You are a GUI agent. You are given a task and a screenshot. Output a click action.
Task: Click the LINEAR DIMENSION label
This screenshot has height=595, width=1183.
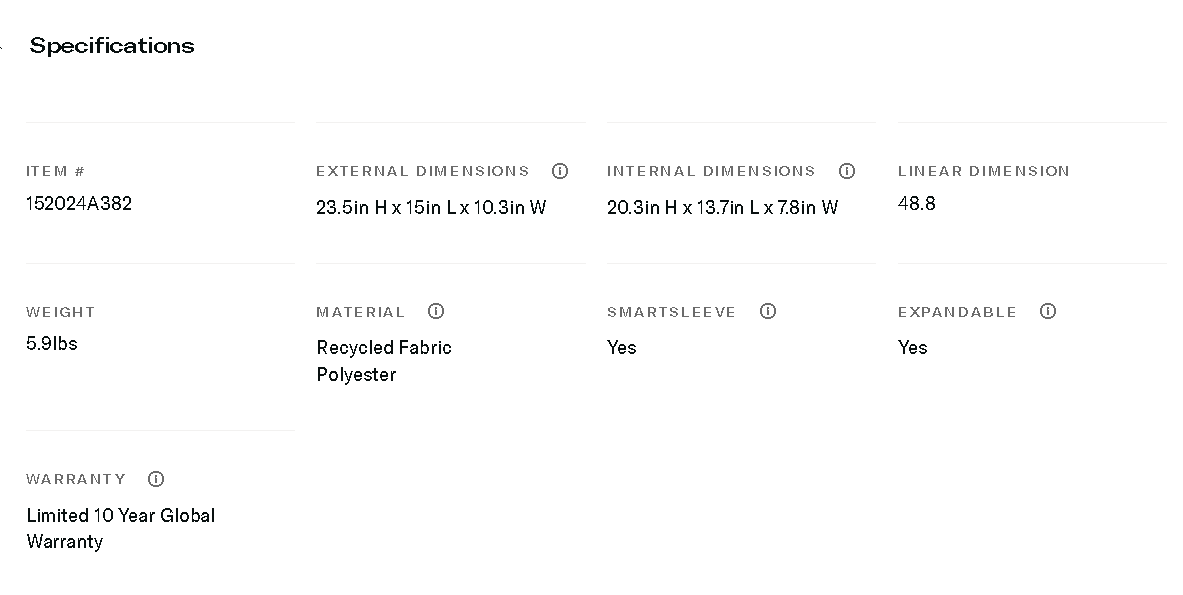pyautogui.click(x=983, y=171)
